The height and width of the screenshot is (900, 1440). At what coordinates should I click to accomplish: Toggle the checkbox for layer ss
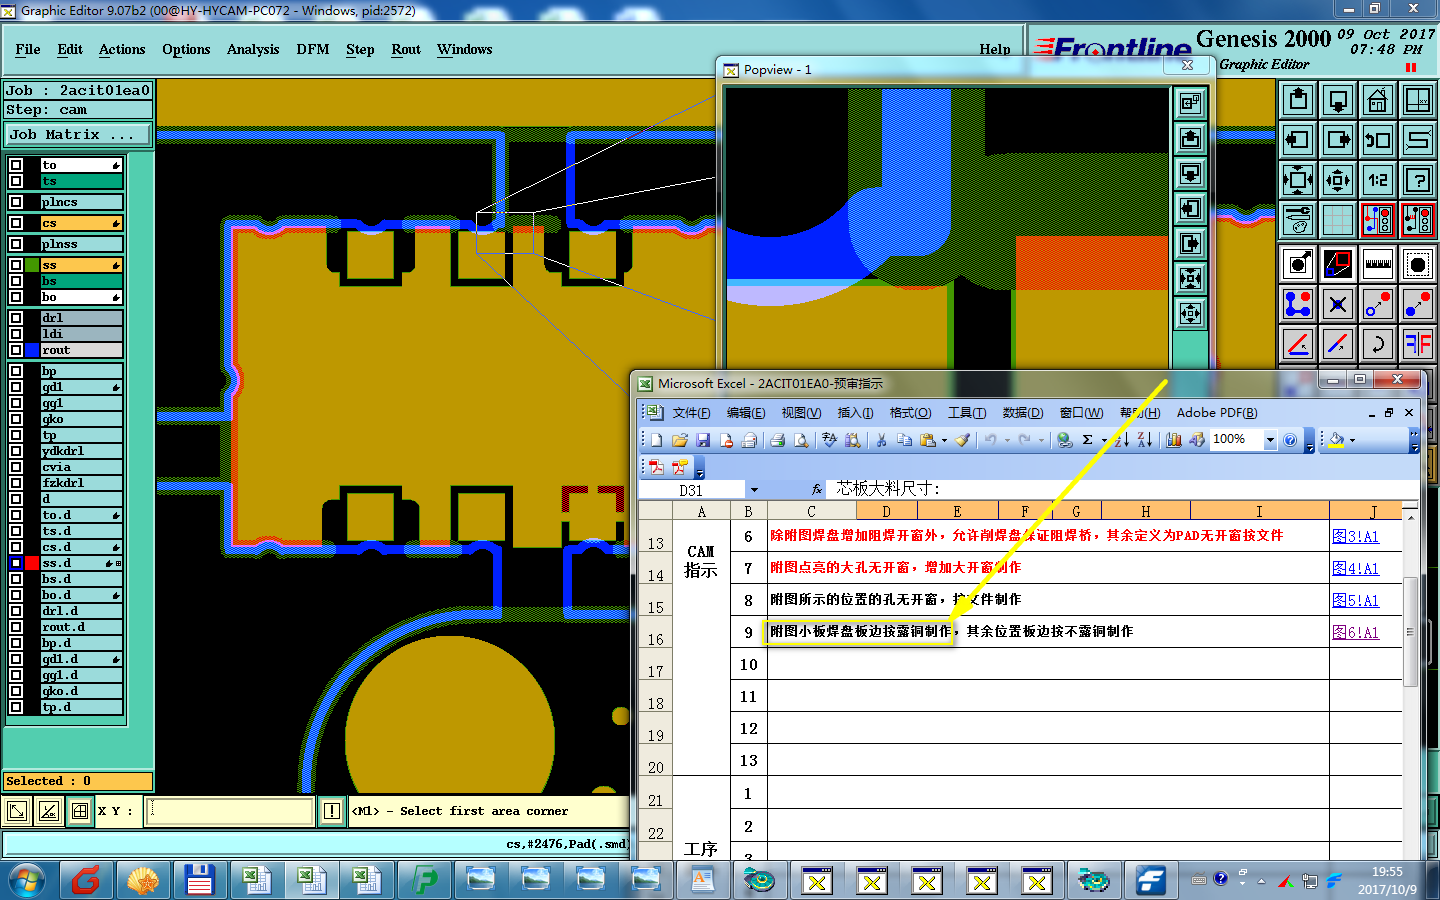(16, 265)
